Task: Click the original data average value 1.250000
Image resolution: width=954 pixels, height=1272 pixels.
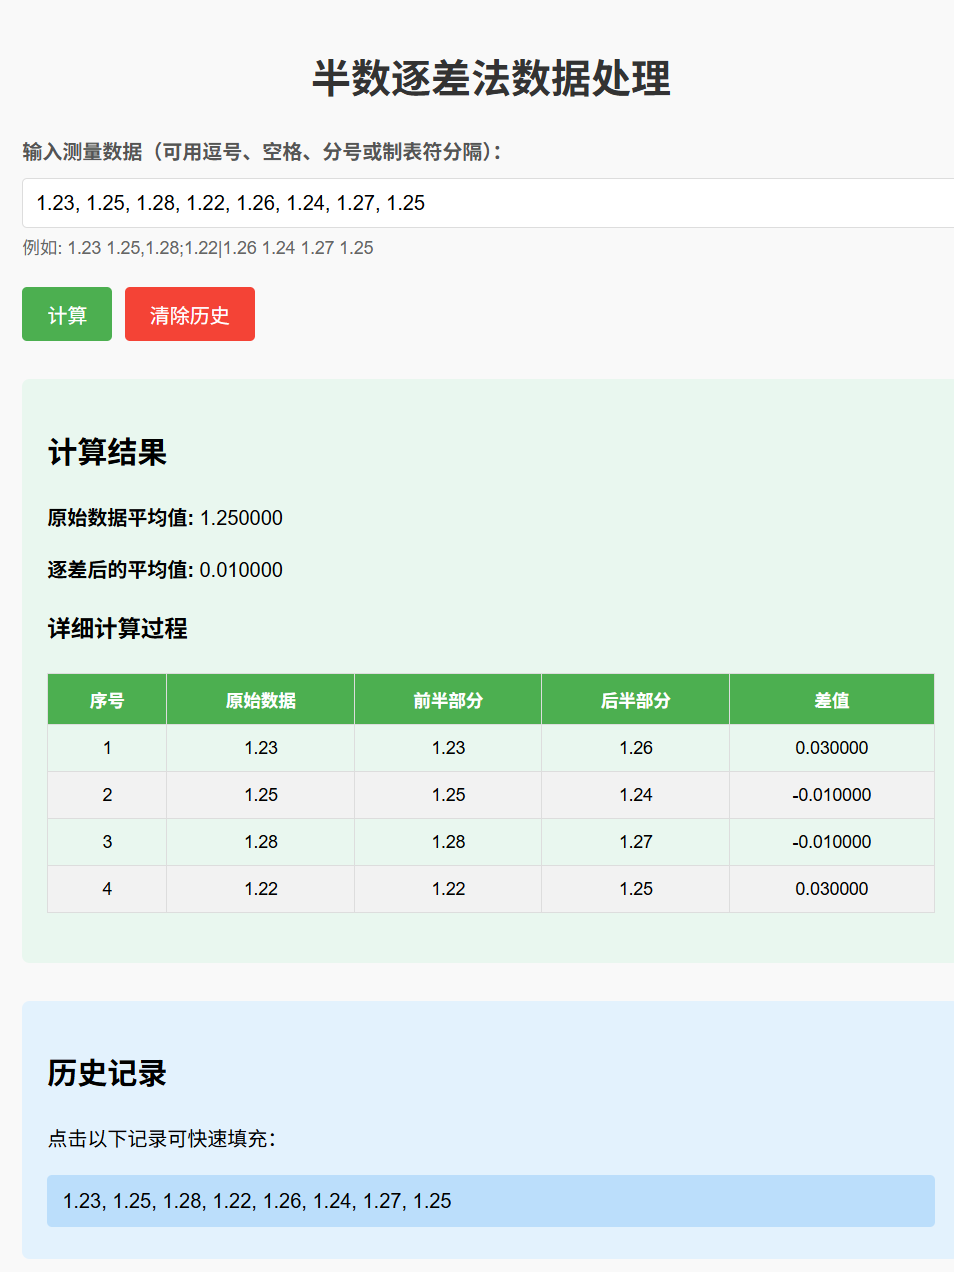Action: [x=239, y=518]
